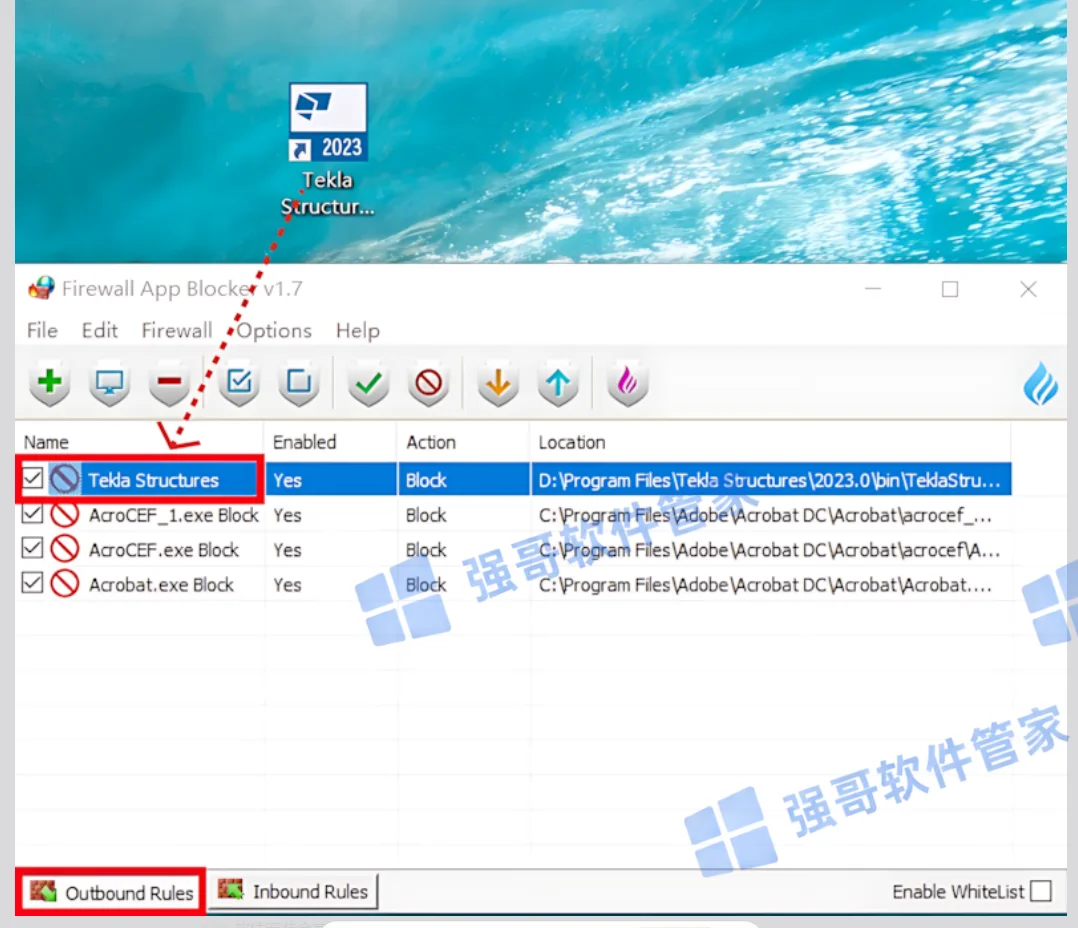Open the Help menu

358,331
